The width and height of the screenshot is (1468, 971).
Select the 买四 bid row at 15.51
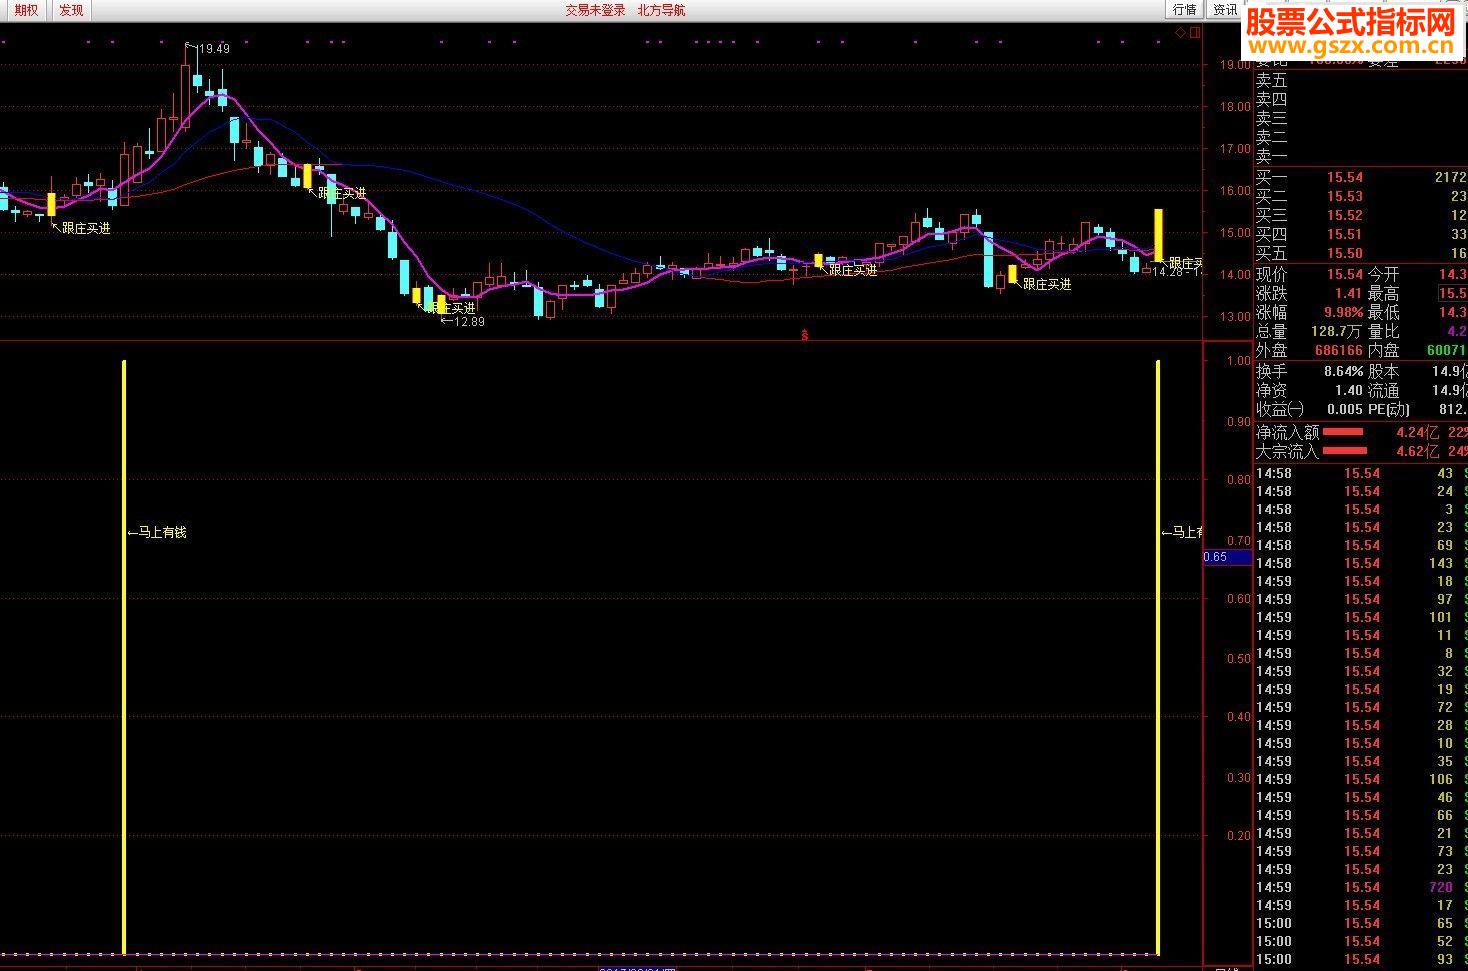click(x=1361, y=235)
